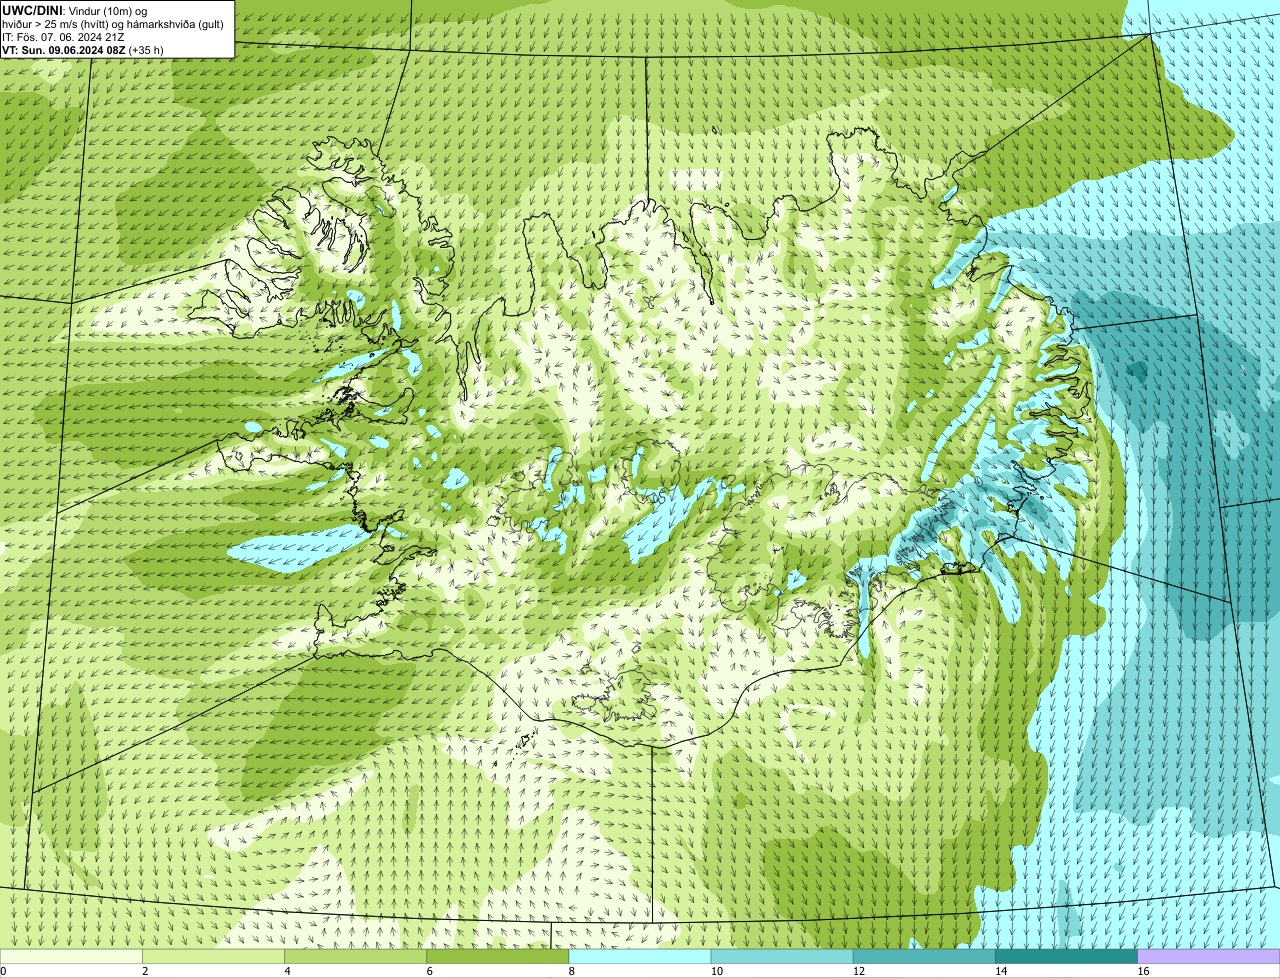
Task: Click the legend scale label '12'
Action: pos(859,971)
